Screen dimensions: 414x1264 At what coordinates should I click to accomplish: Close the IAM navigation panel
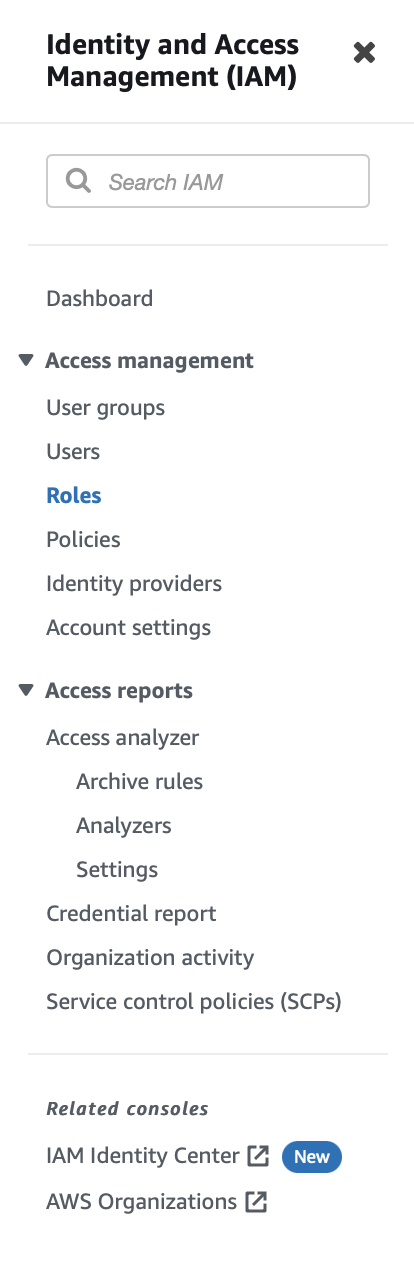click(x=364, y=53)
